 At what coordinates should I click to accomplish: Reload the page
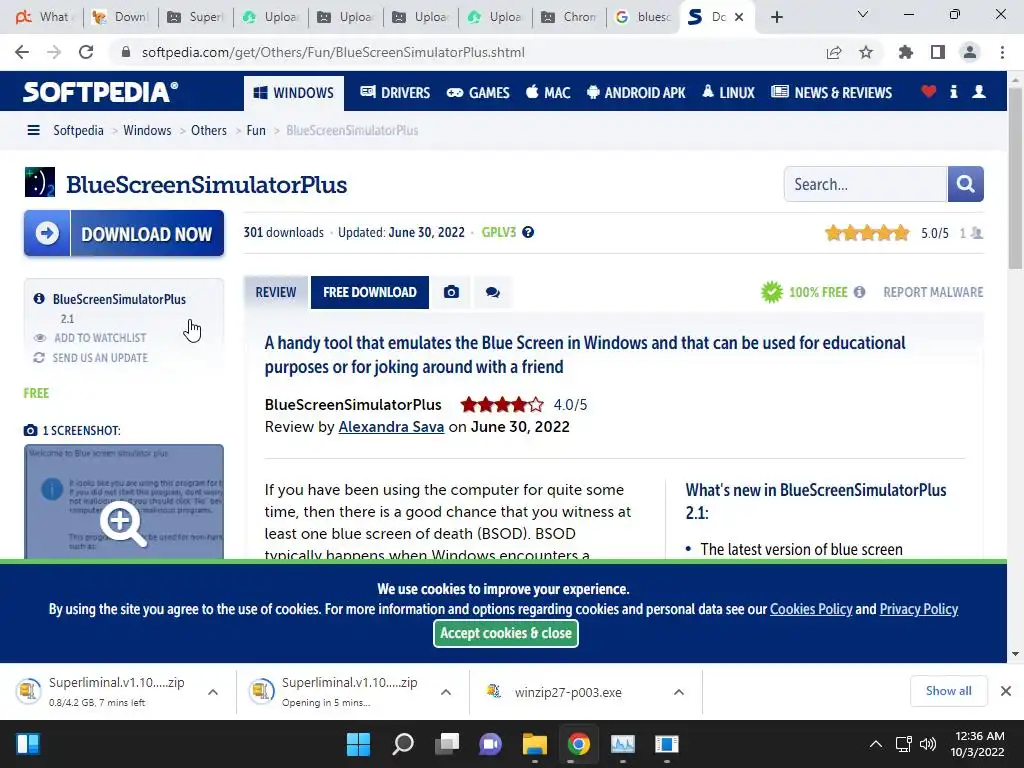(x=86, y=52)
